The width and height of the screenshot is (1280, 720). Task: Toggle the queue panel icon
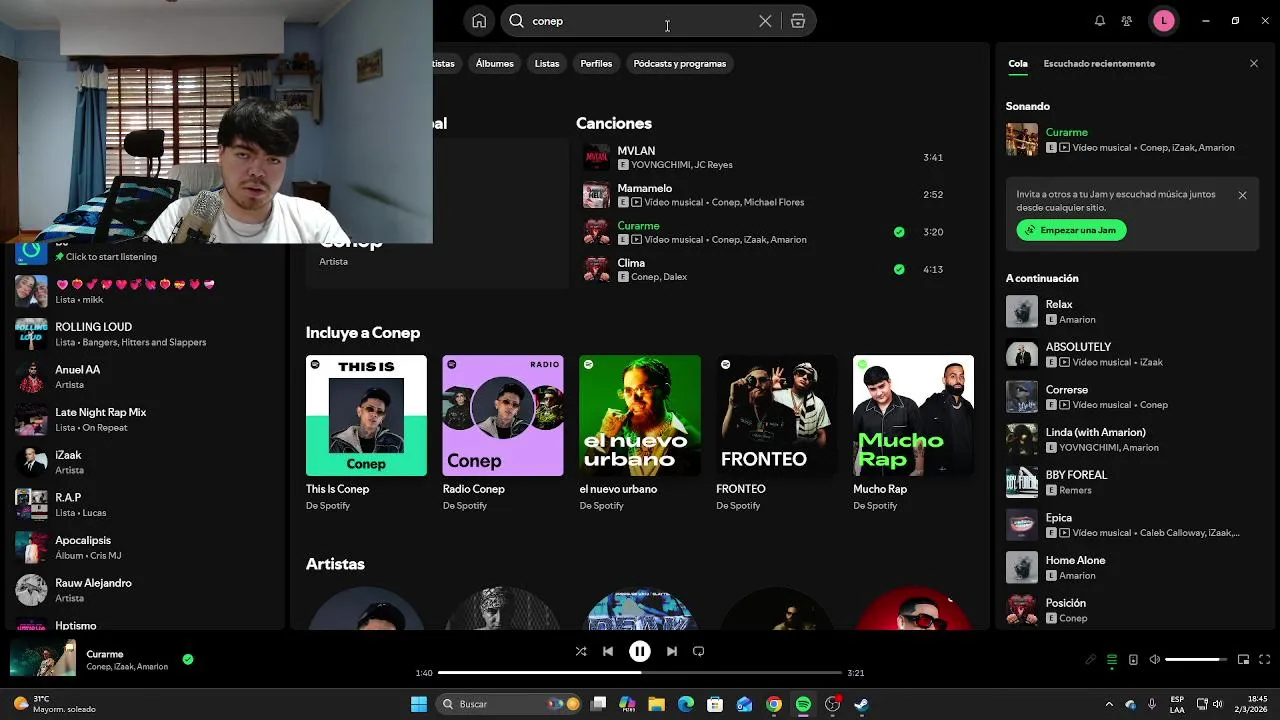(1112, 660)
